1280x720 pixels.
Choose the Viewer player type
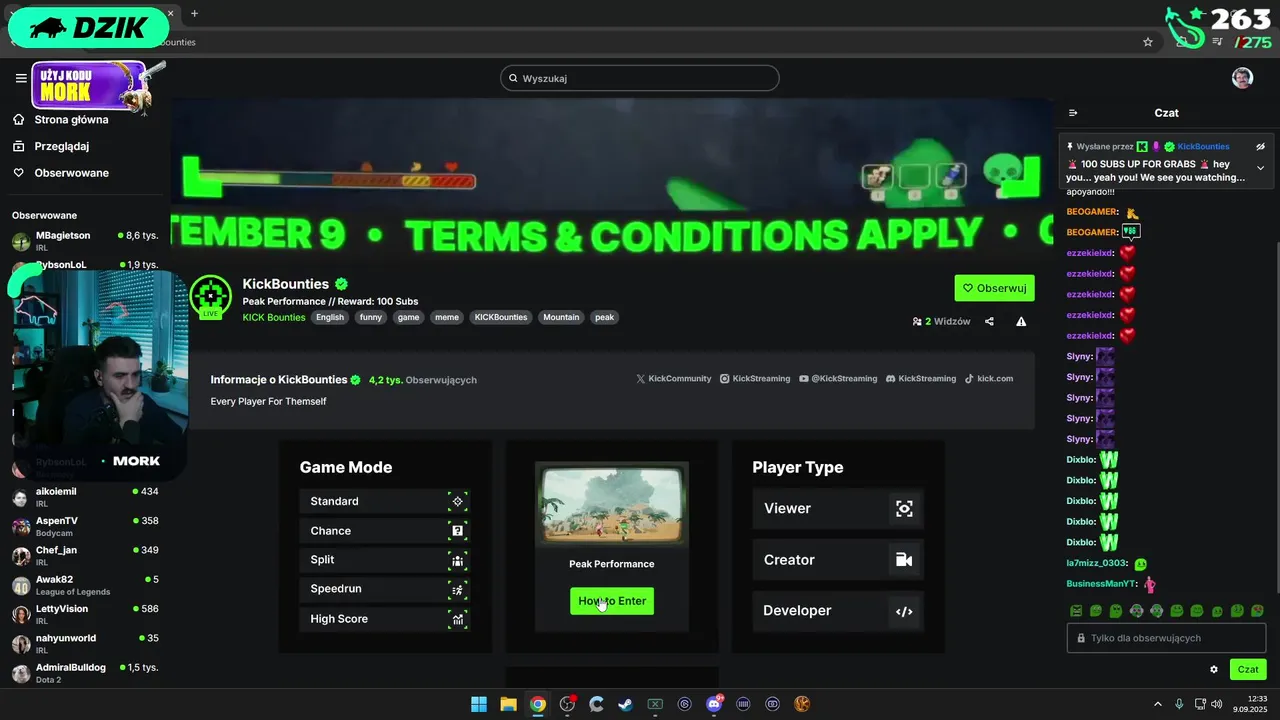pos(837,508)
